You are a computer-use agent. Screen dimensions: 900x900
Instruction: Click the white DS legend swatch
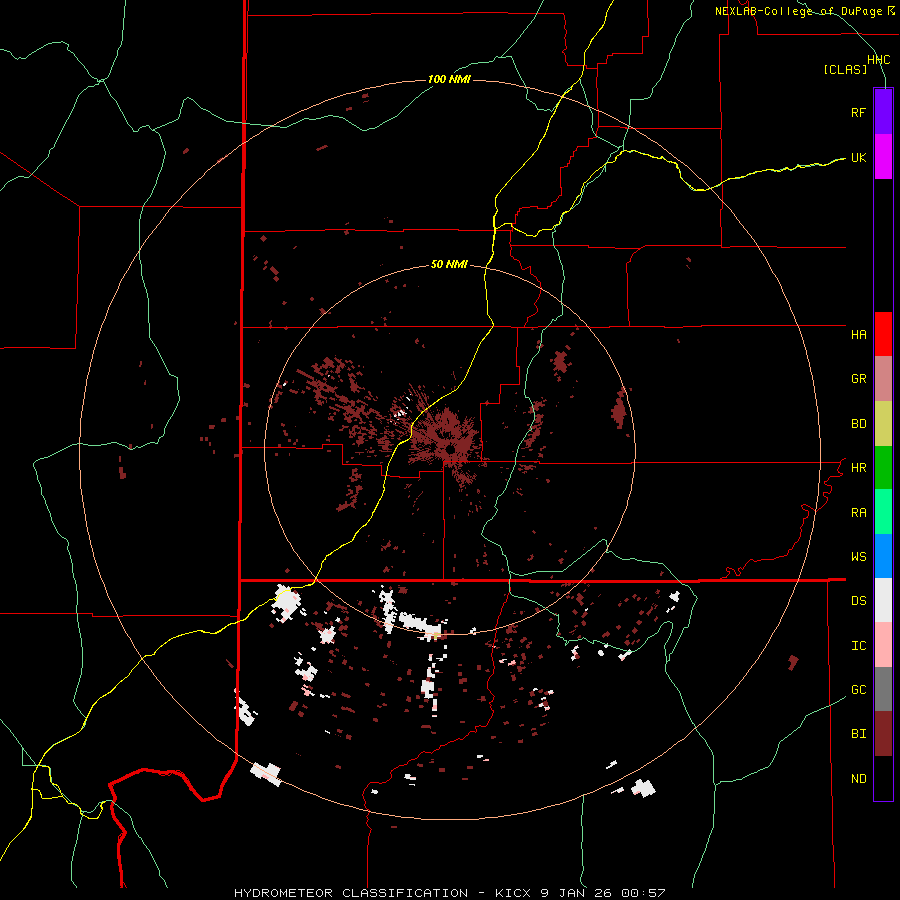pyautogui.click(x=883, y=600)
